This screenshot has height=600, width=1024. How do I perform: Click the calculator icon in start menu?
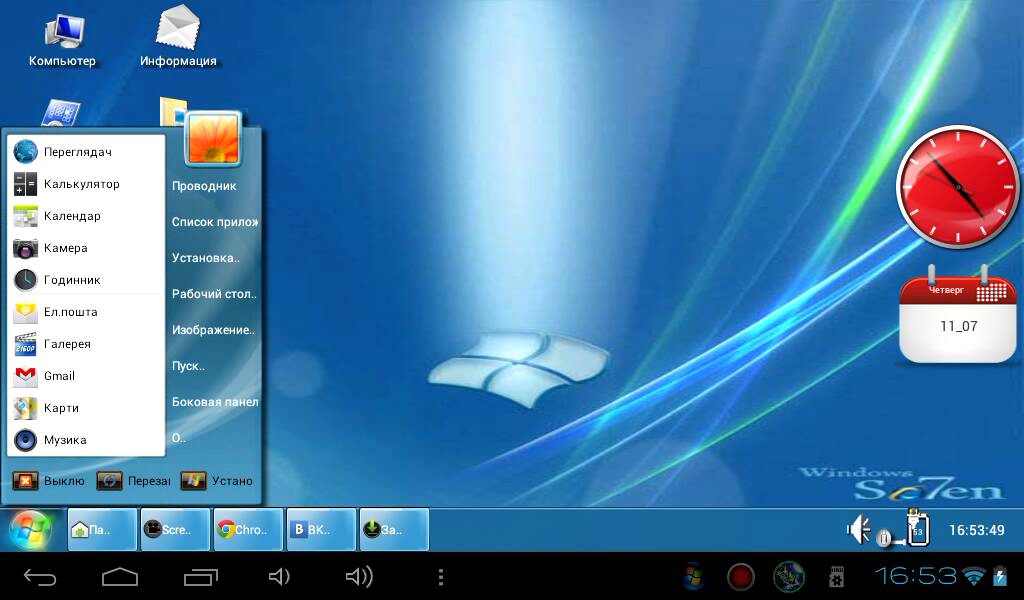coord(25,183)
